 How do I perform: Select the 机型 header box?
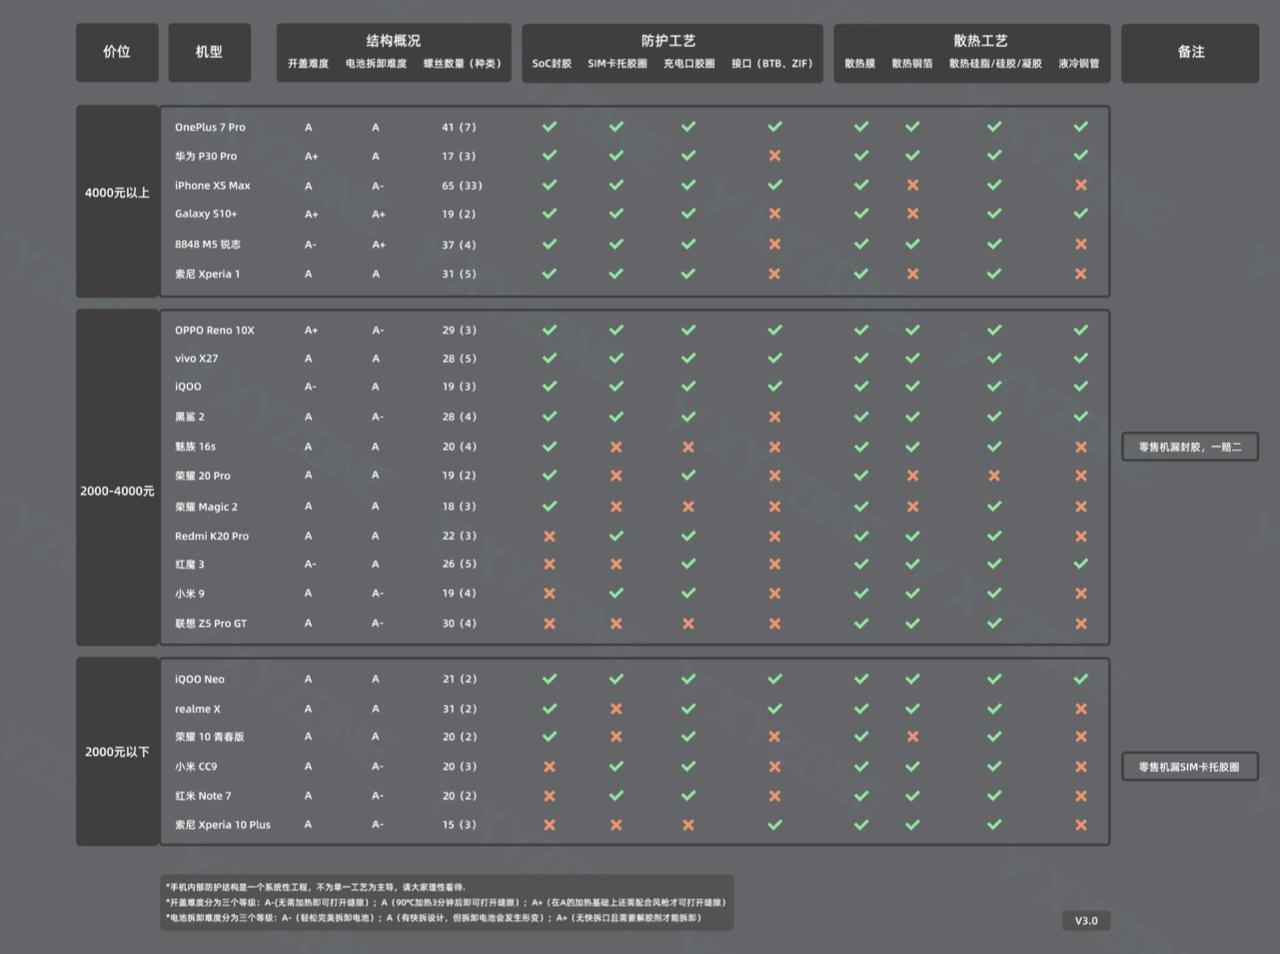[x=210, y=53]
